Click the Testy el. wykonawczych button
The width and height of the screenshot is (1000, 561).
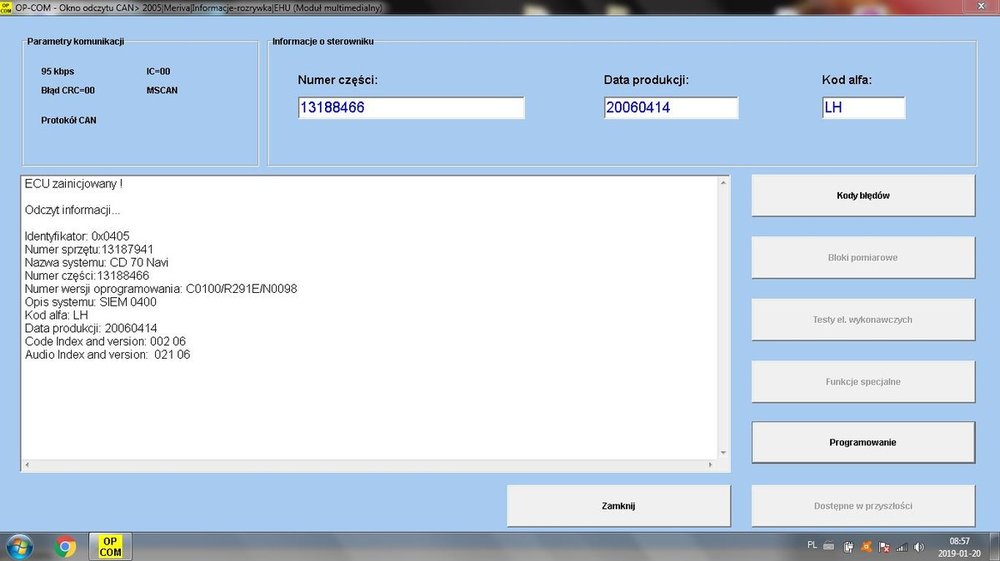click(x=863, y=319)
